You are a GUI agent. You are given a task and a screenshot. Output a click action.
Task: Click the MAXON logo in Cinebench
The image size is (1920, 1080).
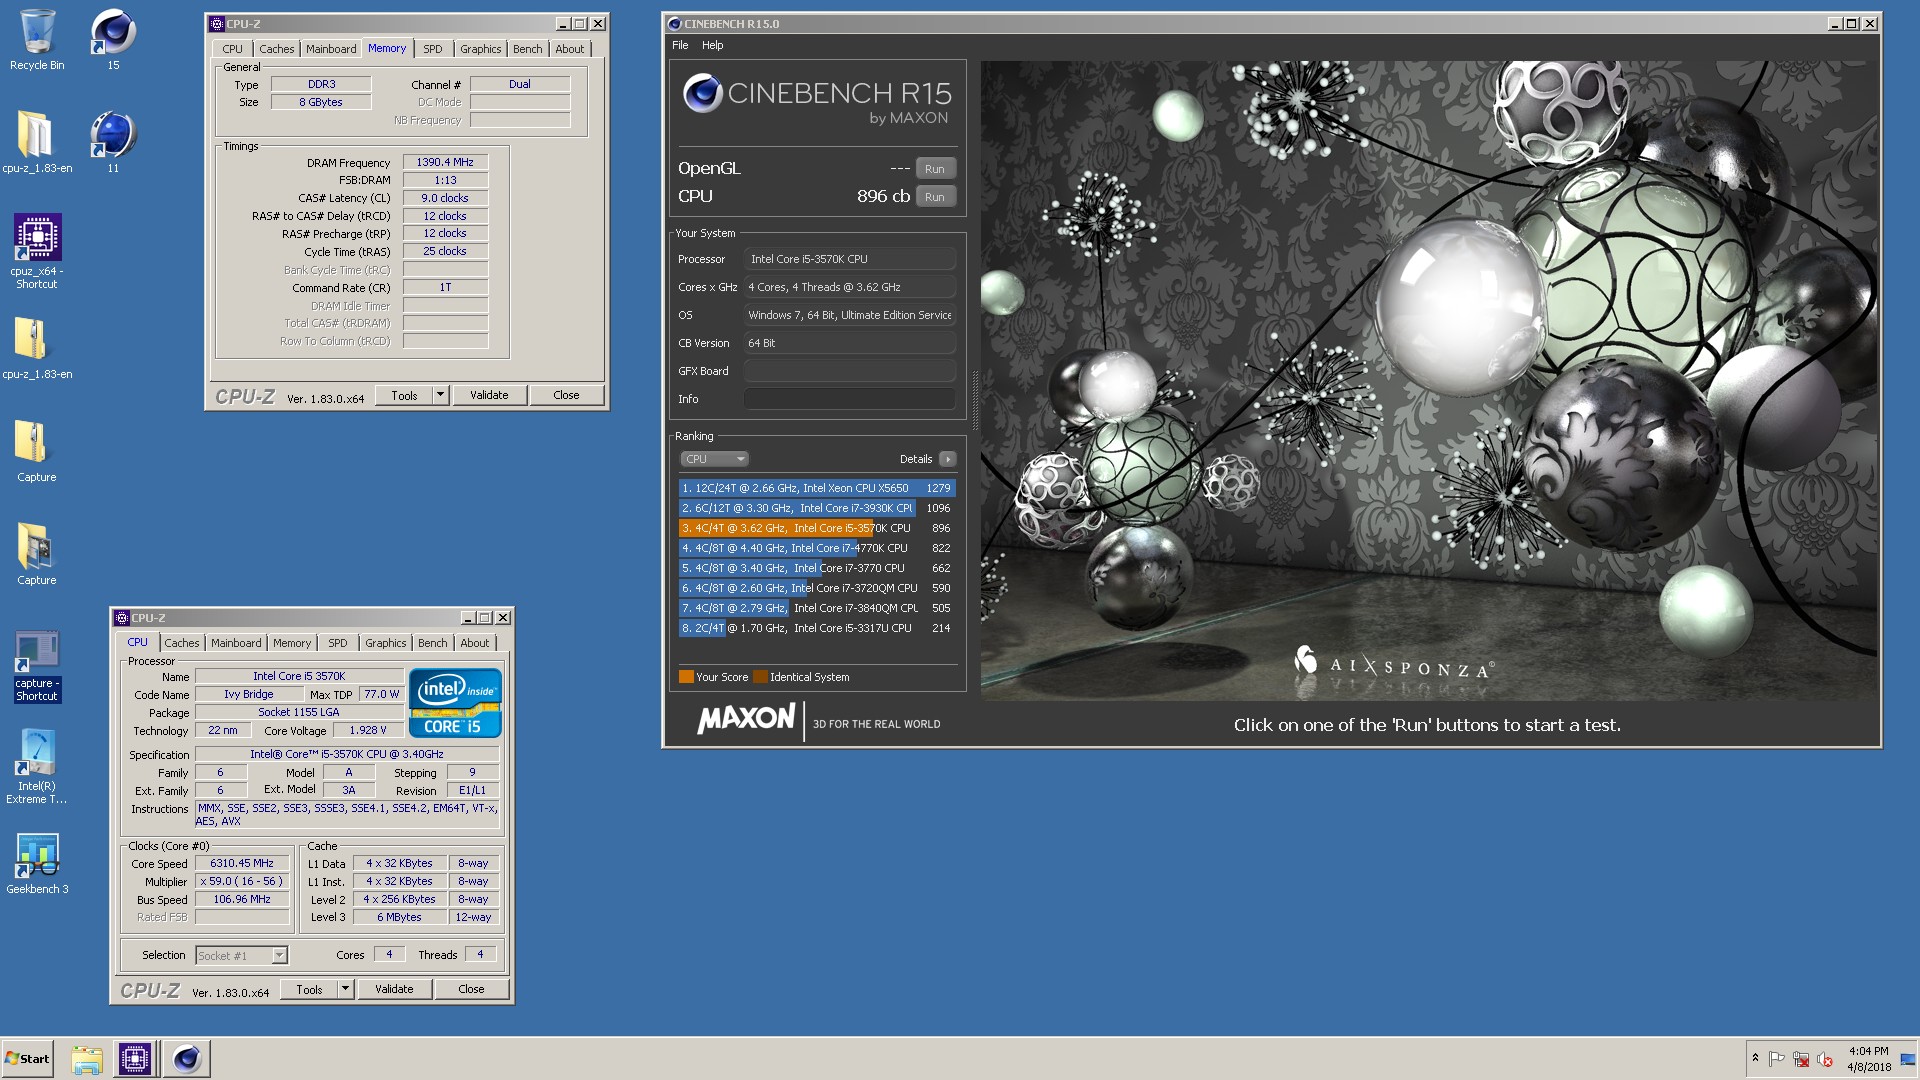(x=746, y=720)
